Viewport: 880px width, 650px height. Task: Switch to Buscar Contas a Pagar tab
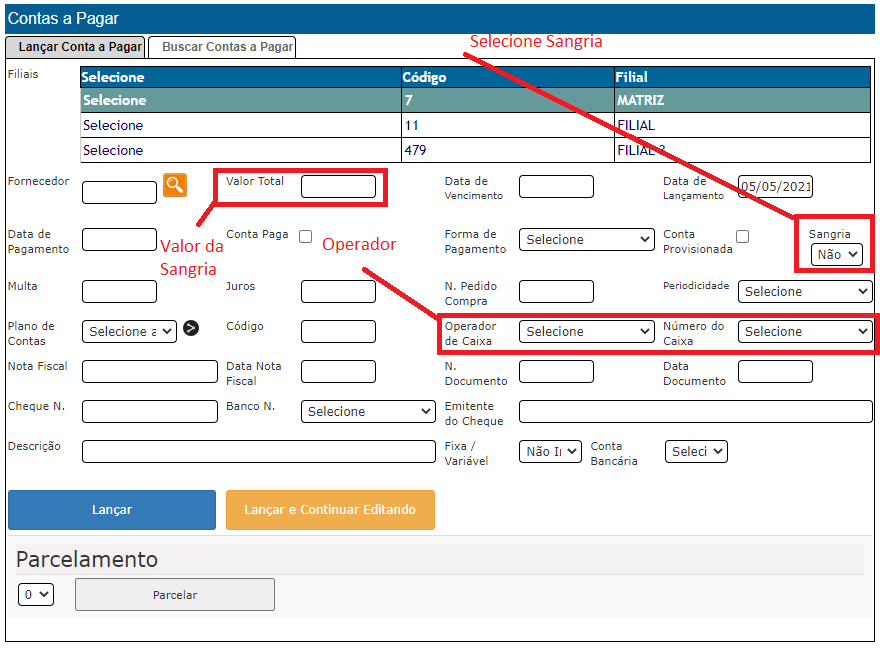(222, 47)
